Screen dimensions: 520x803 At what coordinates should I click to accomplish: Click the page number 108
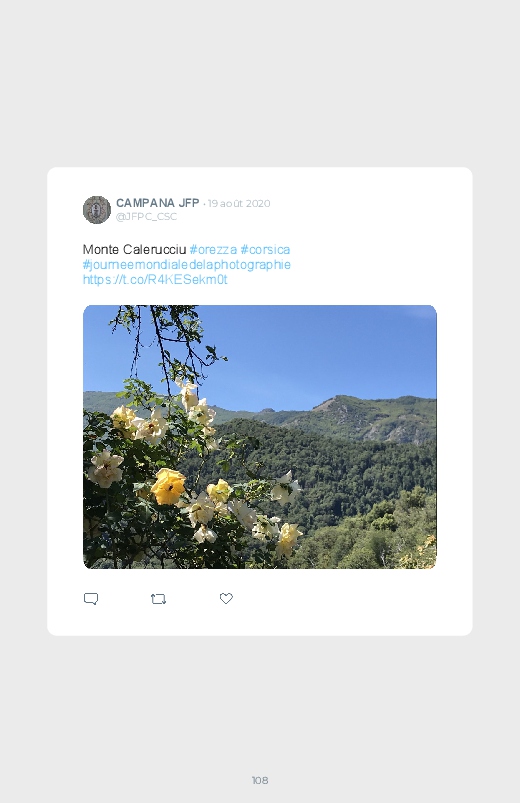[260, 780]
